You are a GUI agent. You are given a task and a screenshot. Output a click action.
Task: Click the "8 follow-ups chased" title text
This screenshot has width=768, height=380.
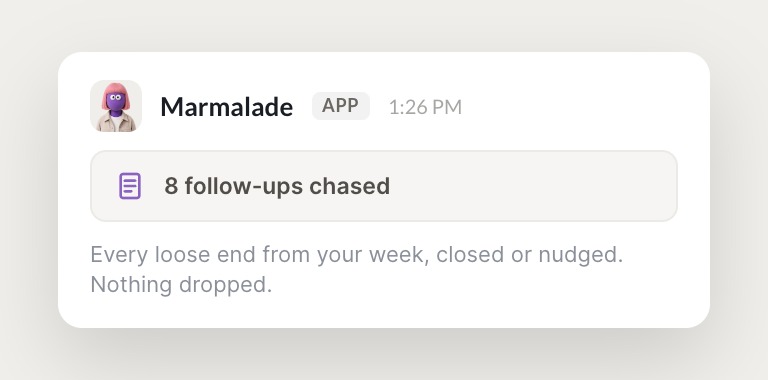coord(277,187)
